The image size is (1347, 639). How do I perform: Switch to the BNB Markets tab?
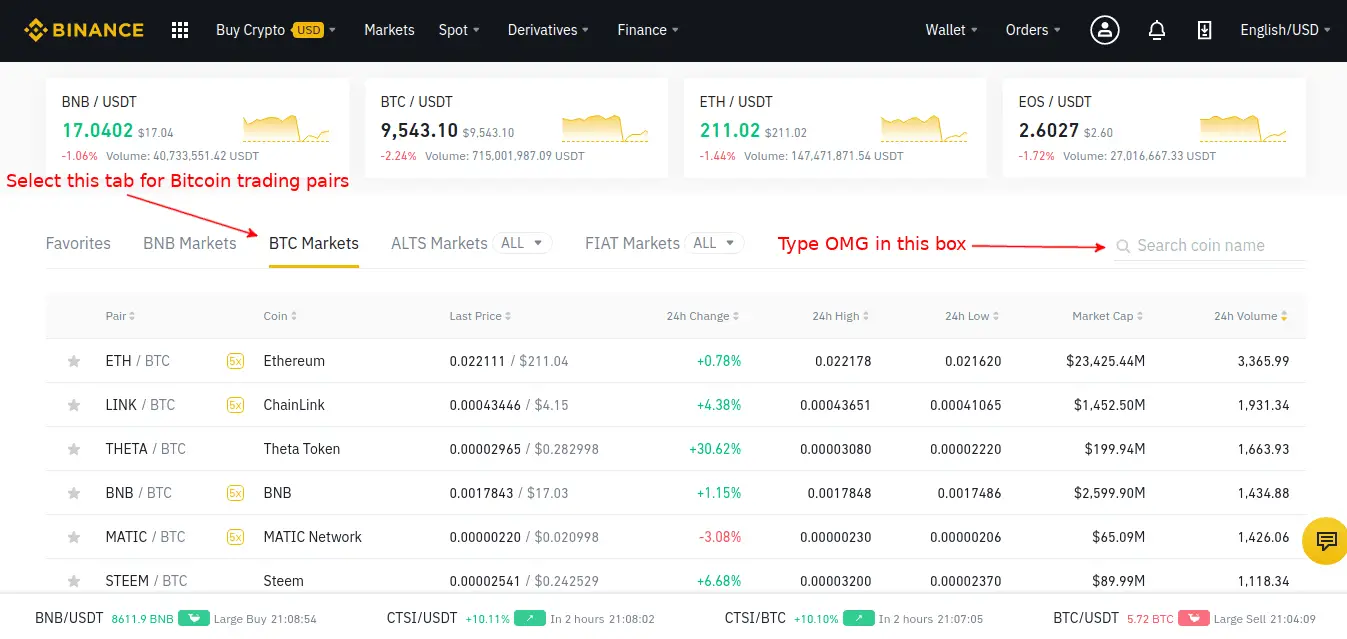190,243
